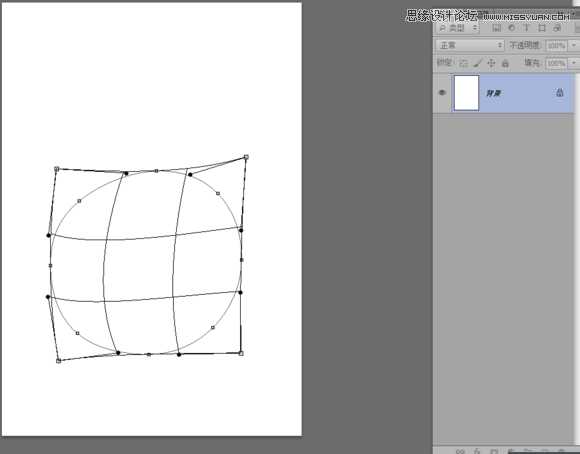Toggle visibility eye of 背景 layer
580x454 pixels.
[x=442, y=93]
